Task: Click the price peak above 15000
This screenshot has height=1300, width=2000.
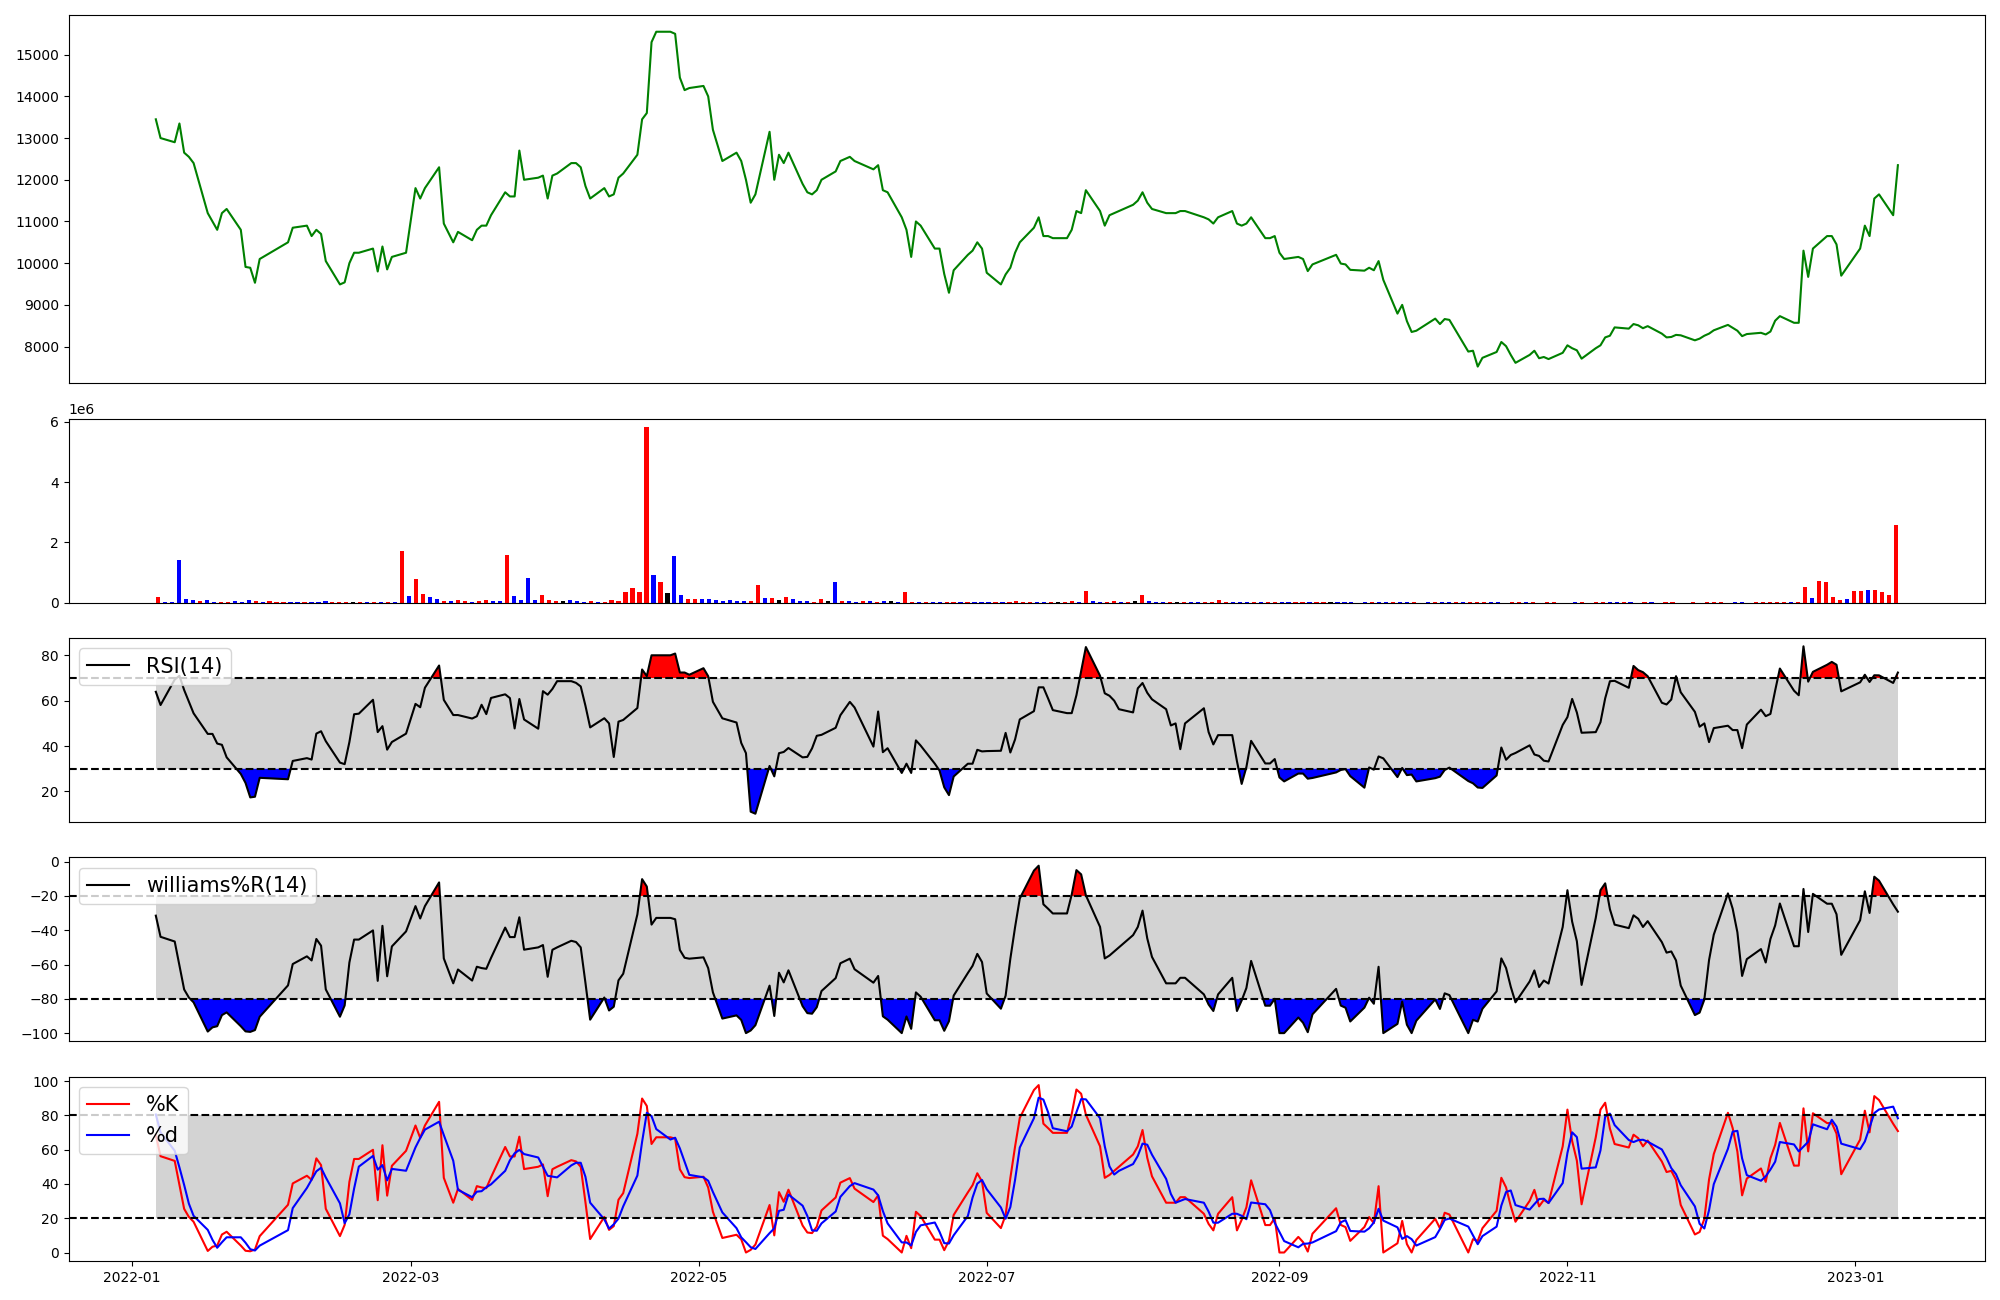Action: 664,32
